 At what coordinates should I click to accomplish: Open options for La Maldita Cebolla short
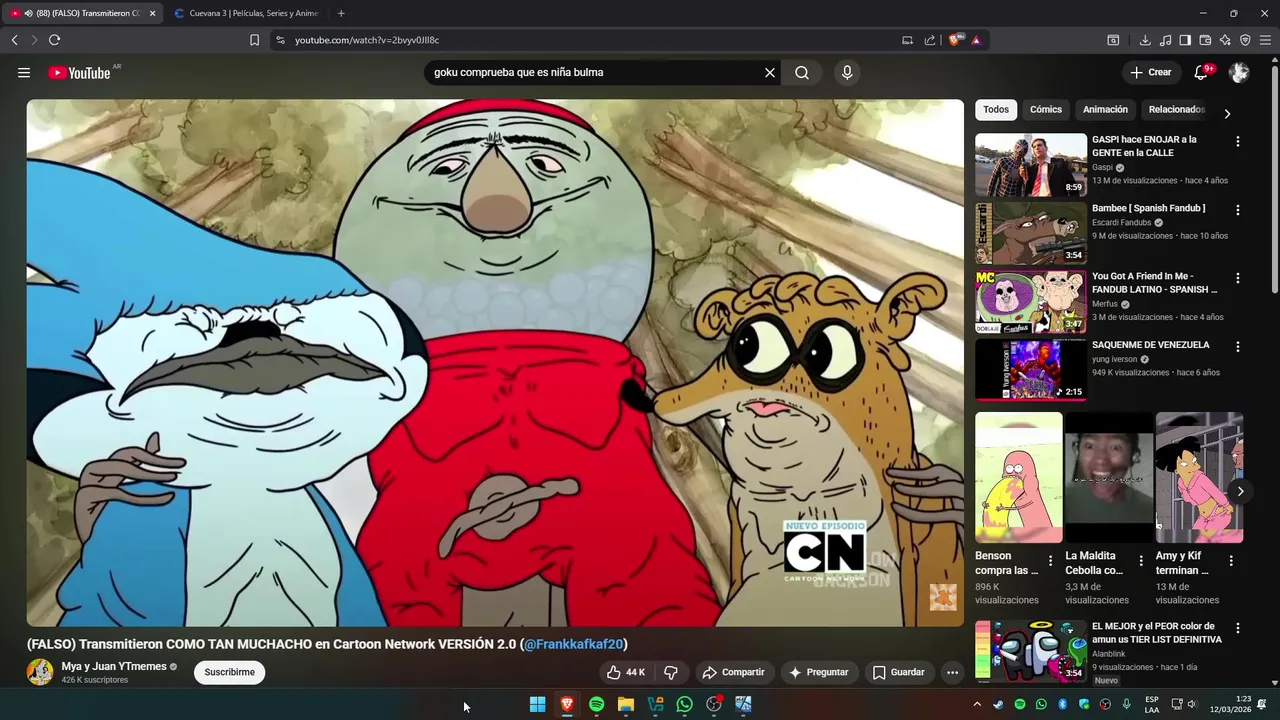click(1140, 561)
